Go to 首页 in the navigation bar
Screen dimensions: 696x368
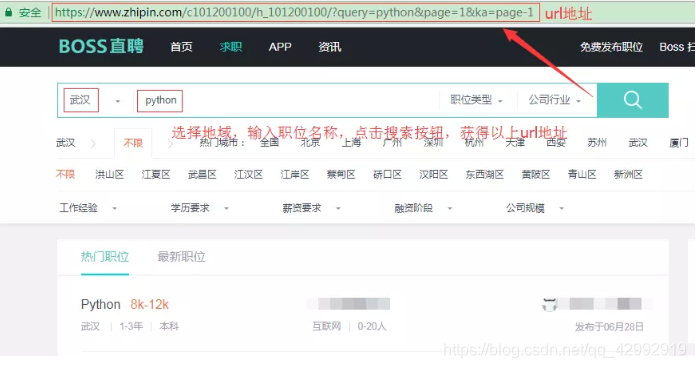tap(182, 47)
